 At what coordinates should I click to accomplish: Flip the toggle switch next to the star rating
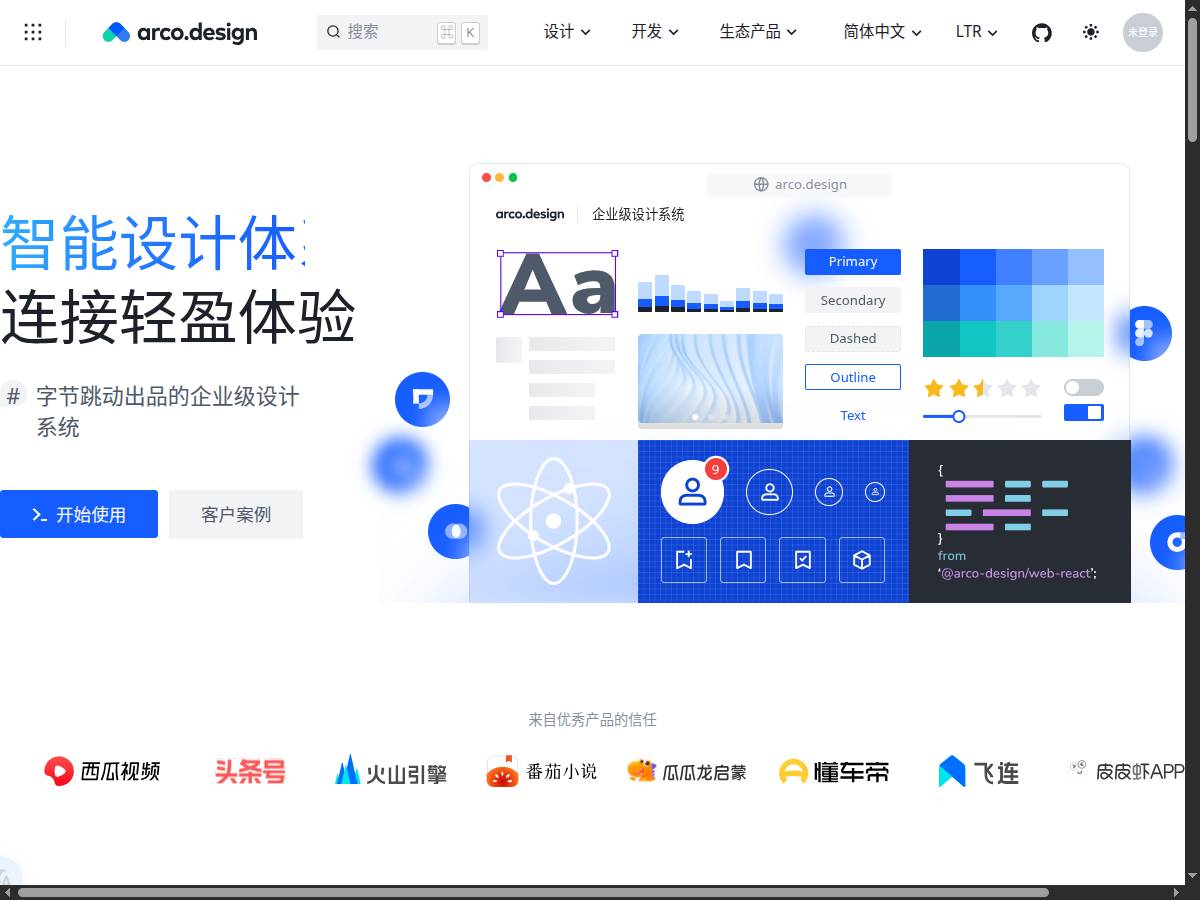tap(1083, 388)
